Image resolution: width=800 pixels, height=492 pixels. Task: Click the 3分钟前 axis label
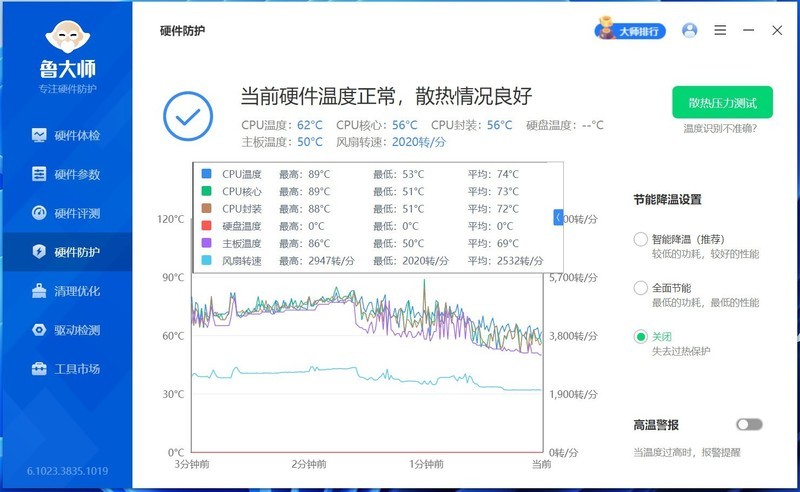(x=192, y=464)
